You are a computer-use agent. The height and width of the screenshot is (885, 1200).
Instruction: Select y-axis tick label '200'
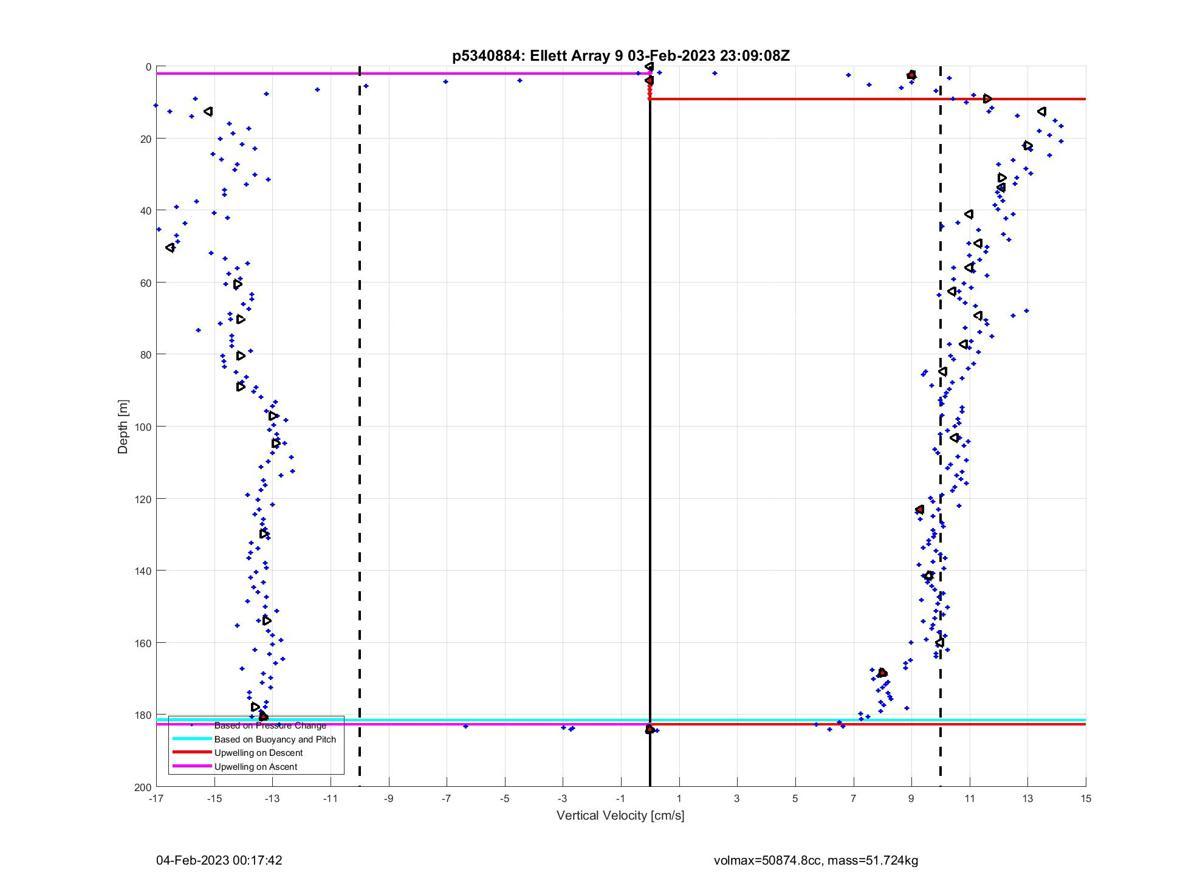(x=143, y=787)
